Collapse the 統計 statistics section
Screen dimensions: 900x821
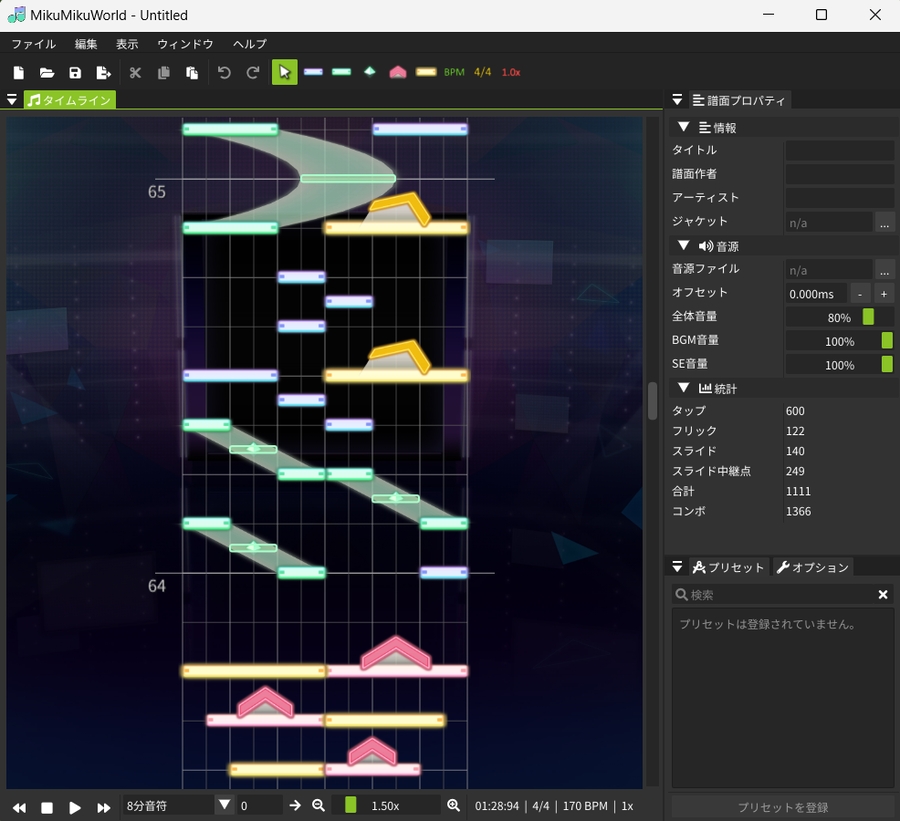(684, 388)
